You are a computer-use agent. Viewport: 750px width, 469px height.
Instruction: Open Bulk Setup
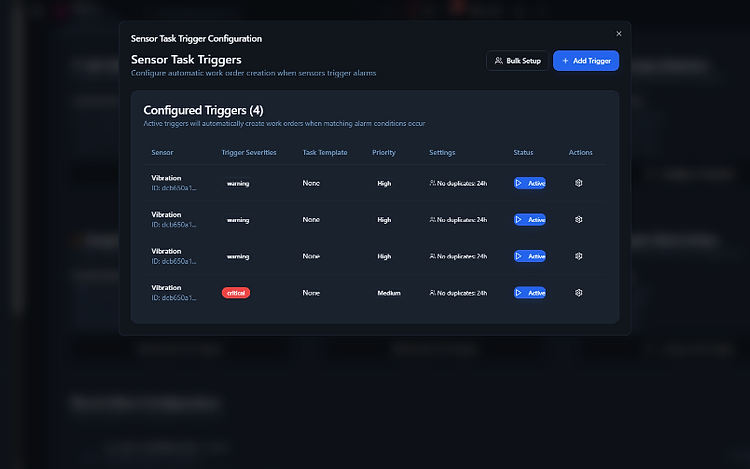[x=518, y=61]
